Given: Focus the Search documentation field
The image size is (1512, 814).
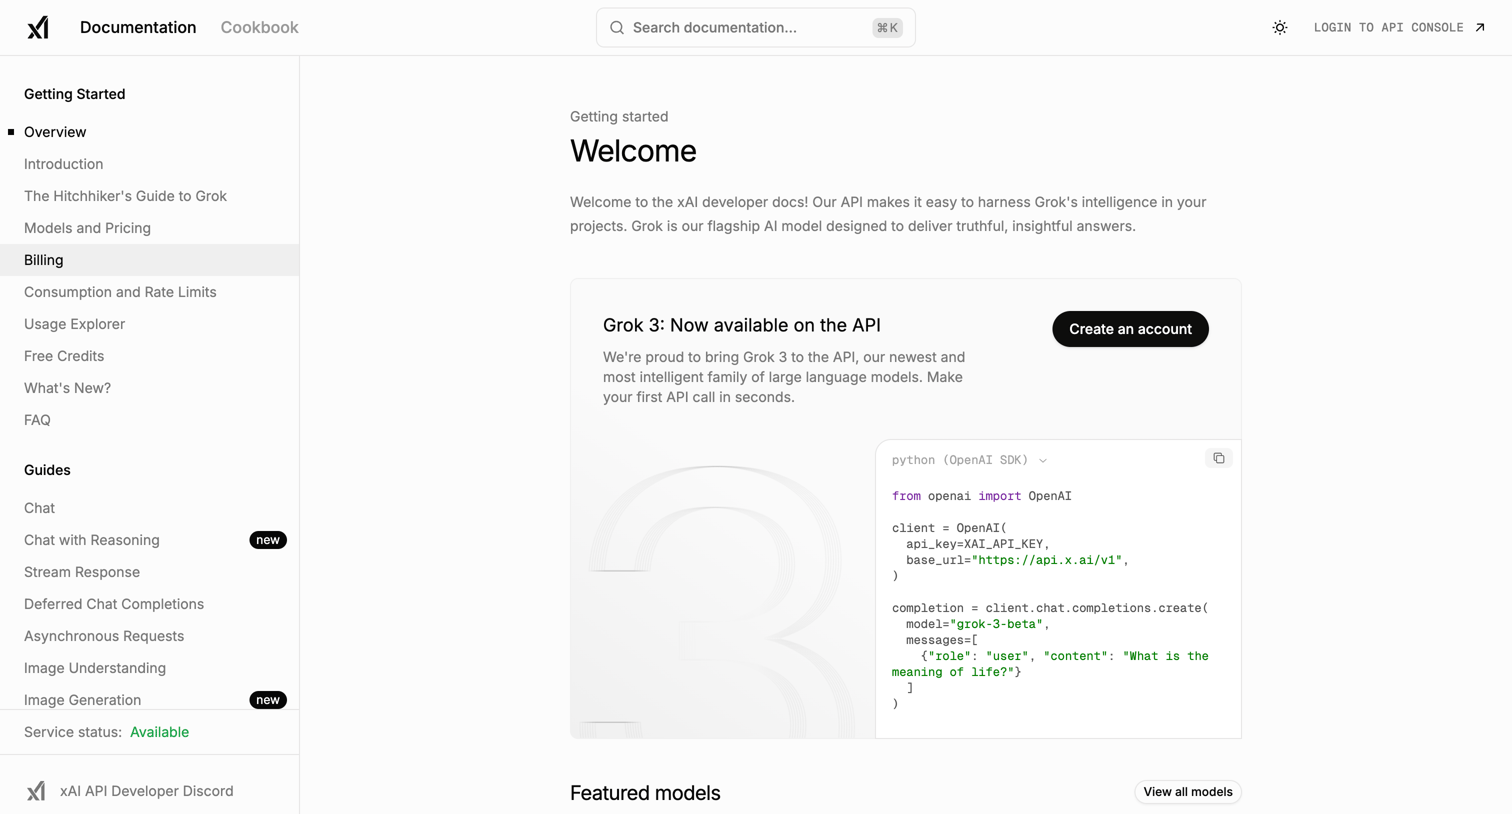Looking at the screenshot, I should [x=755, y=28].
